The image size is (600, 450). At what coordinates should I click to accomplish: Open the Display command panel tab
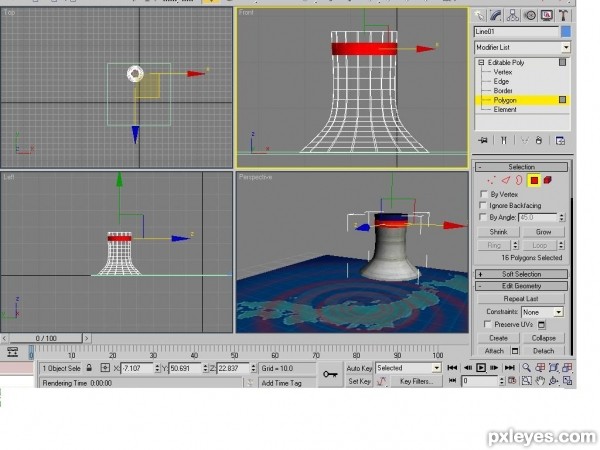(x=546, y=15)
